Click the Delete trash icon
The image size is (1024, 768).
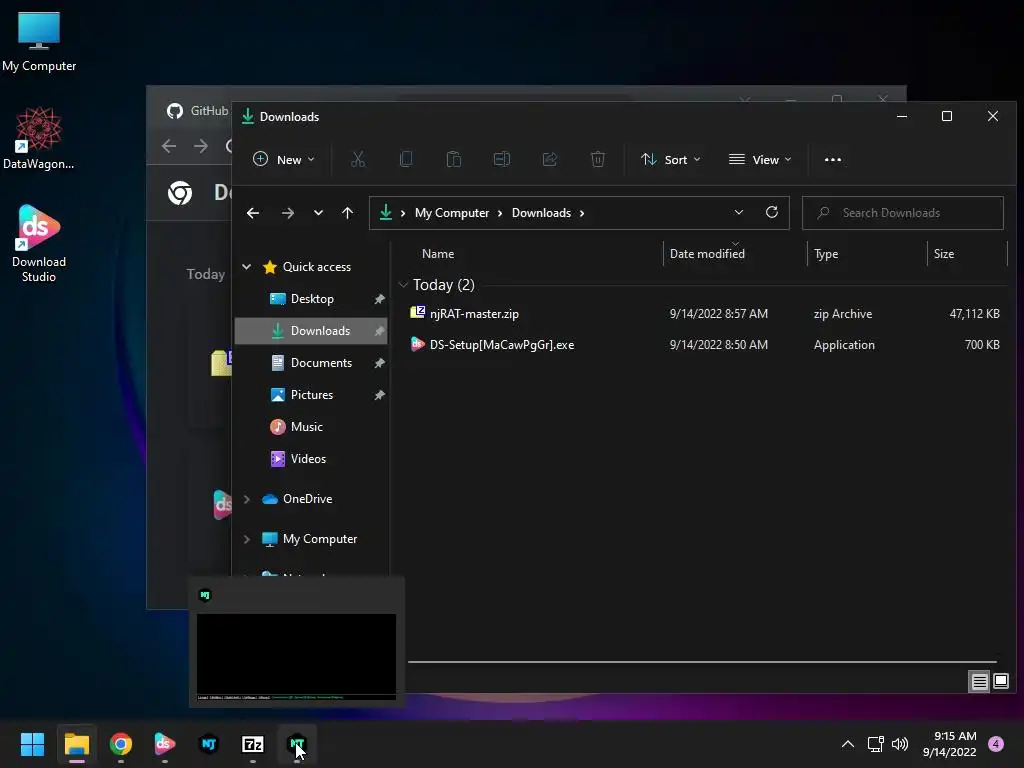click(598, 159)
